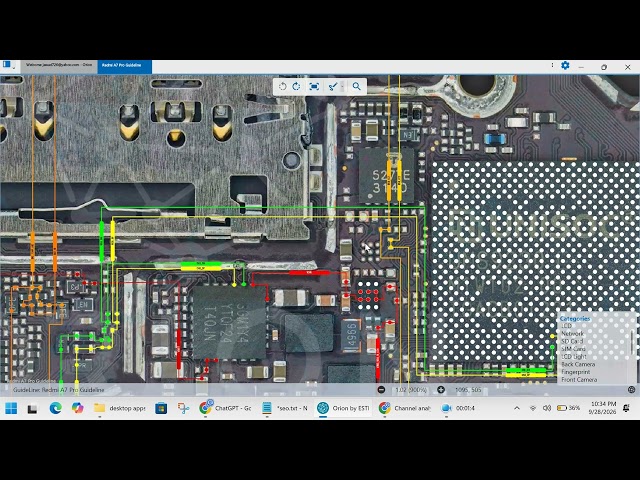640x480 pixels.
Task: Select the Network category
Action: [573, 333]
